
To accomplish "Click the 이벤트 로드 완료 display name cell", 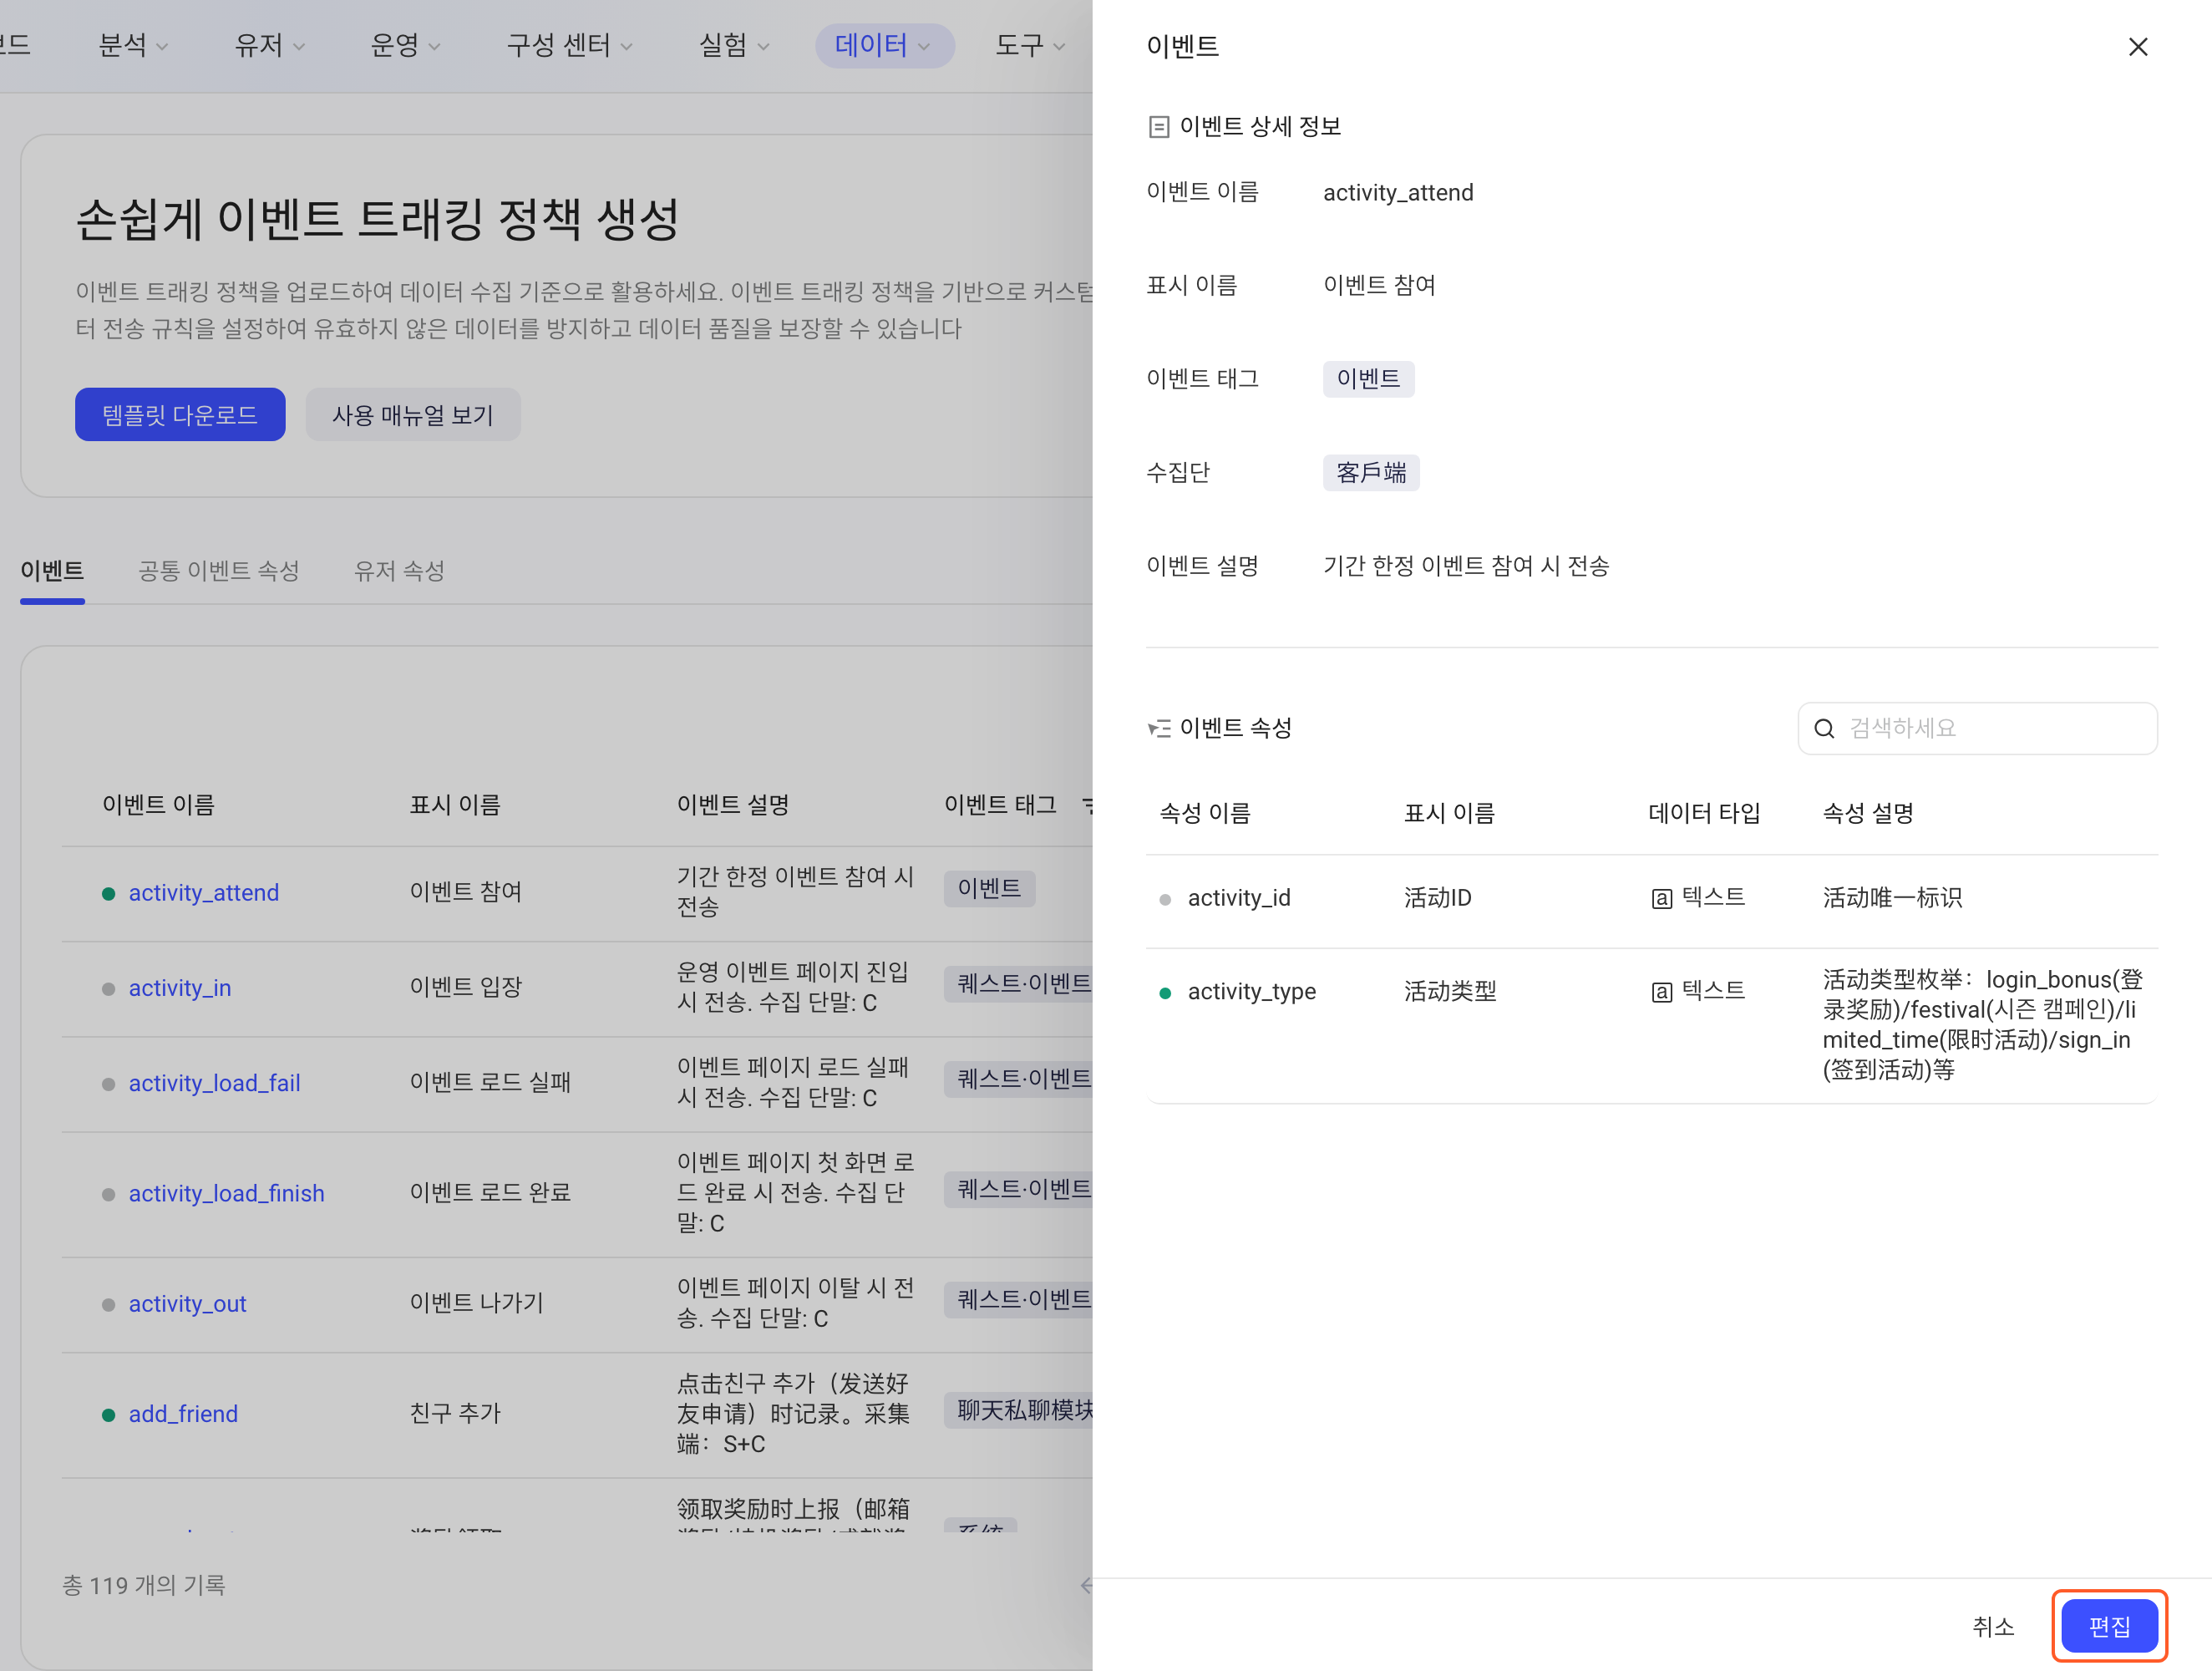I will click(490, 1193).
